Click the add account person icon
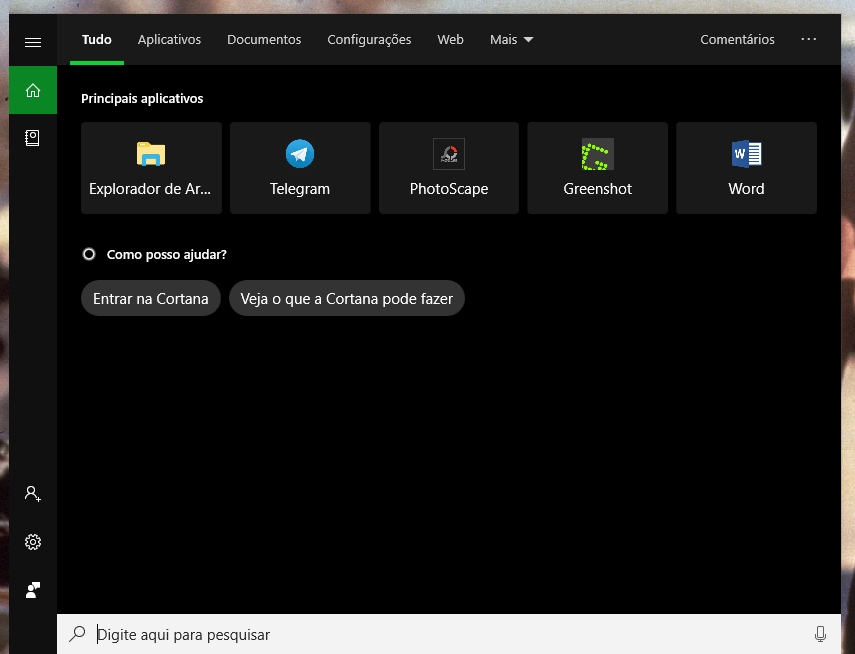 [33, 494]
